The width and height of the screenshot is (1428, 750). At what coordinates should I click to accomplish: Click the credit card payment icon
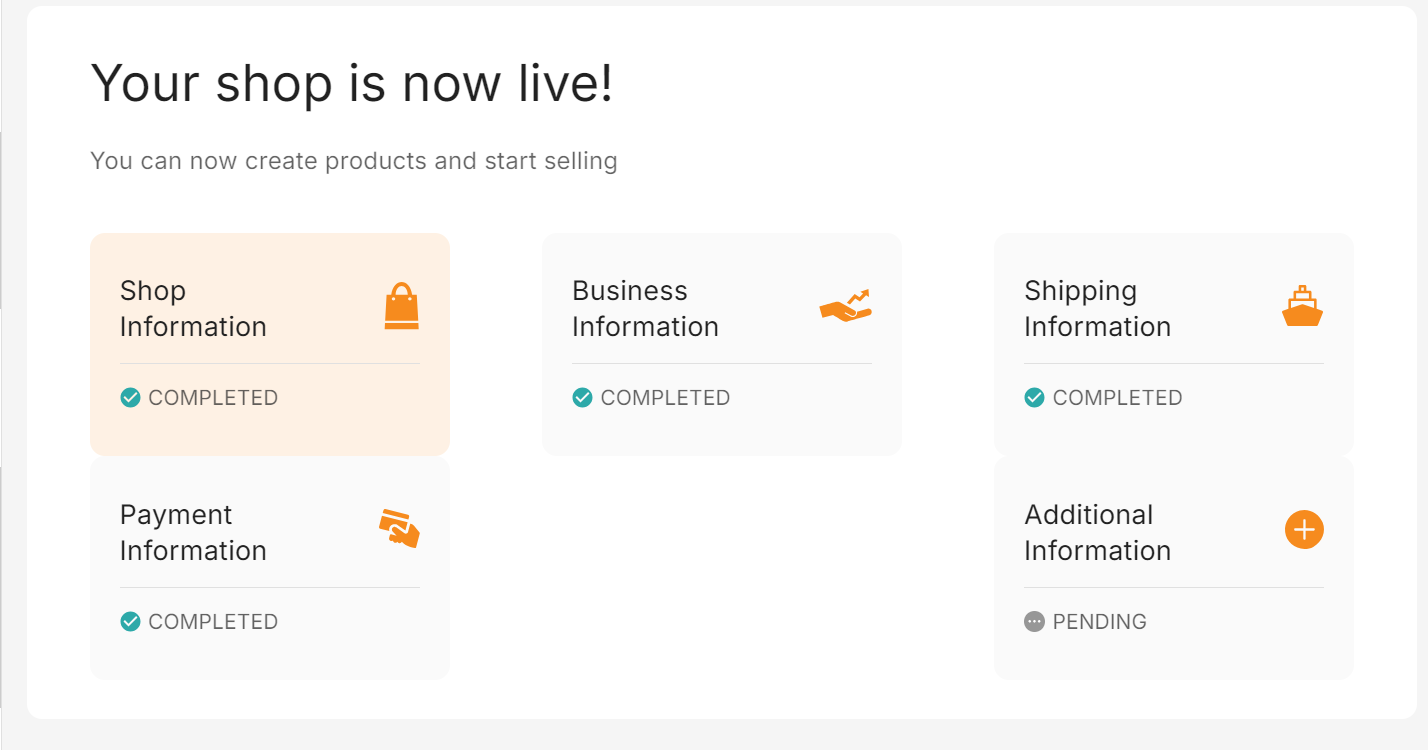(x=399, y=529)
